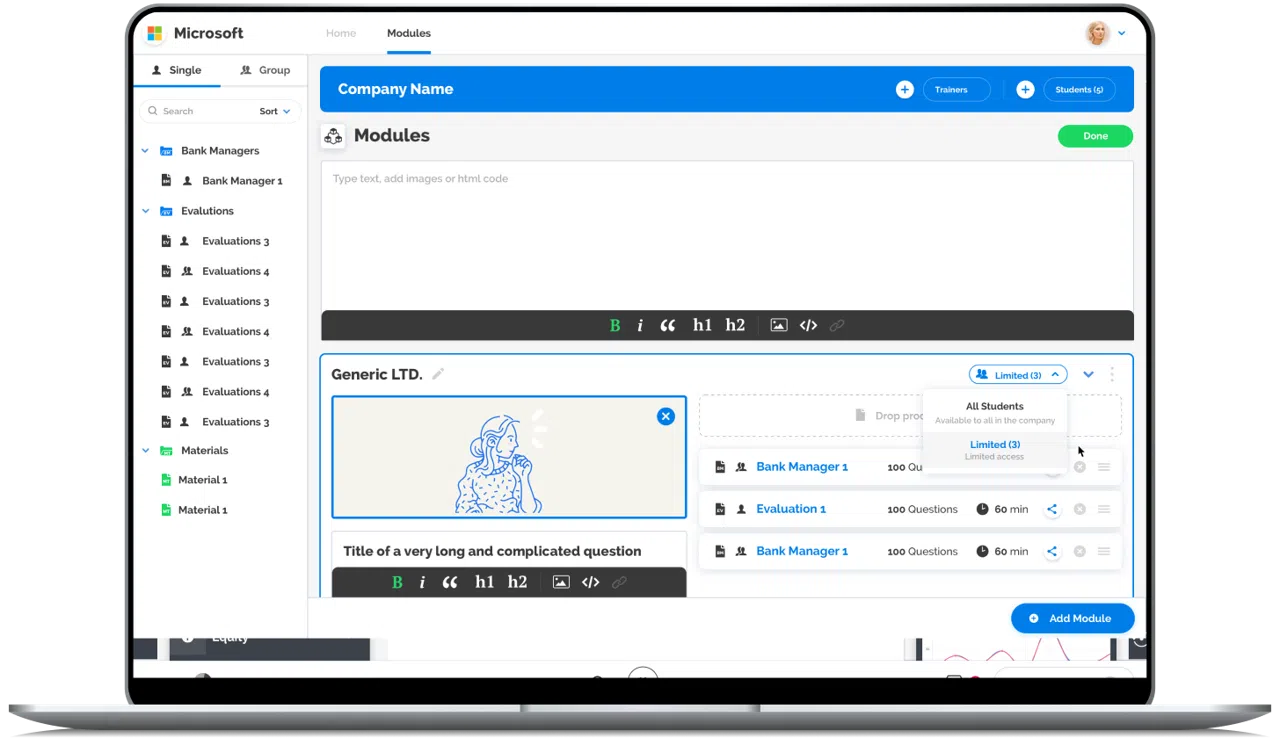Click the plus icon next to Trainers

coord(904,90)
